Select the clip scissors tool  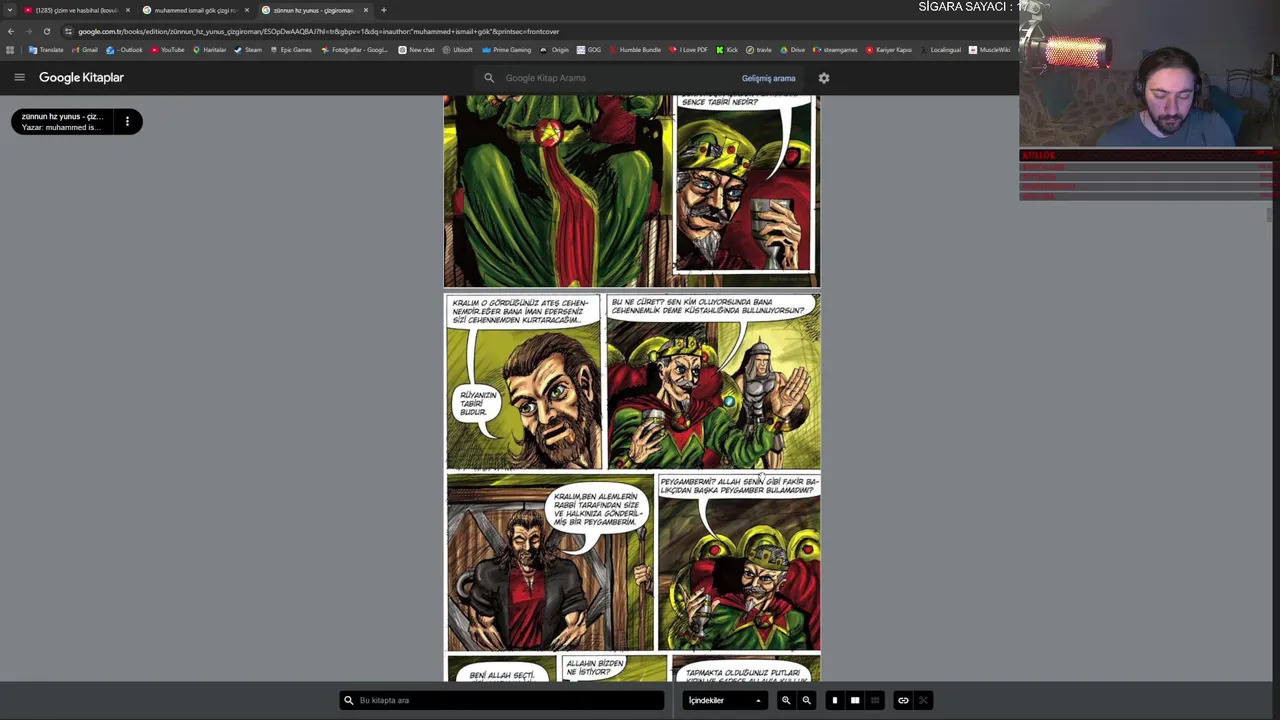pyautogui.click(x=923, y=700)
